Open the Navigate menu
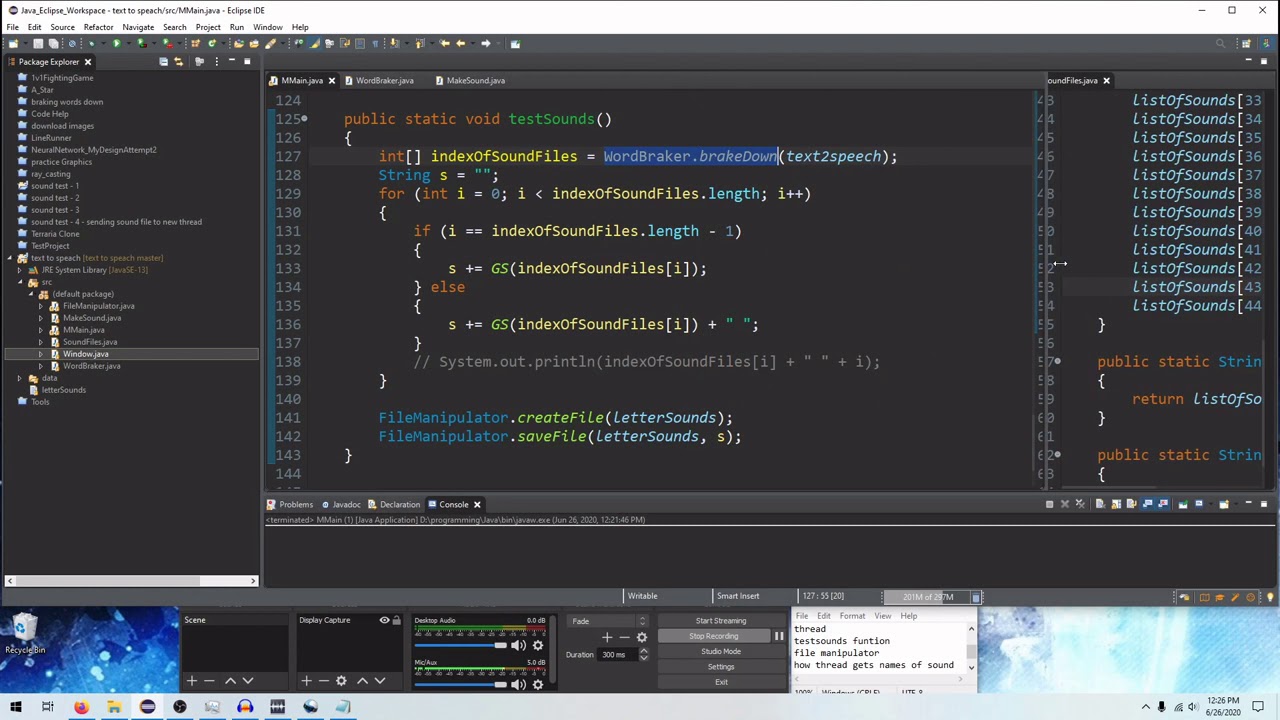 click(138, 27)
